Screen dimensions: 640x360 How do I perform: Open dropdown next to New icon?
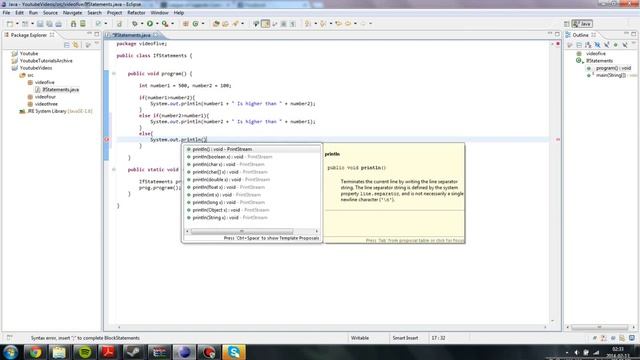(17, 24)
